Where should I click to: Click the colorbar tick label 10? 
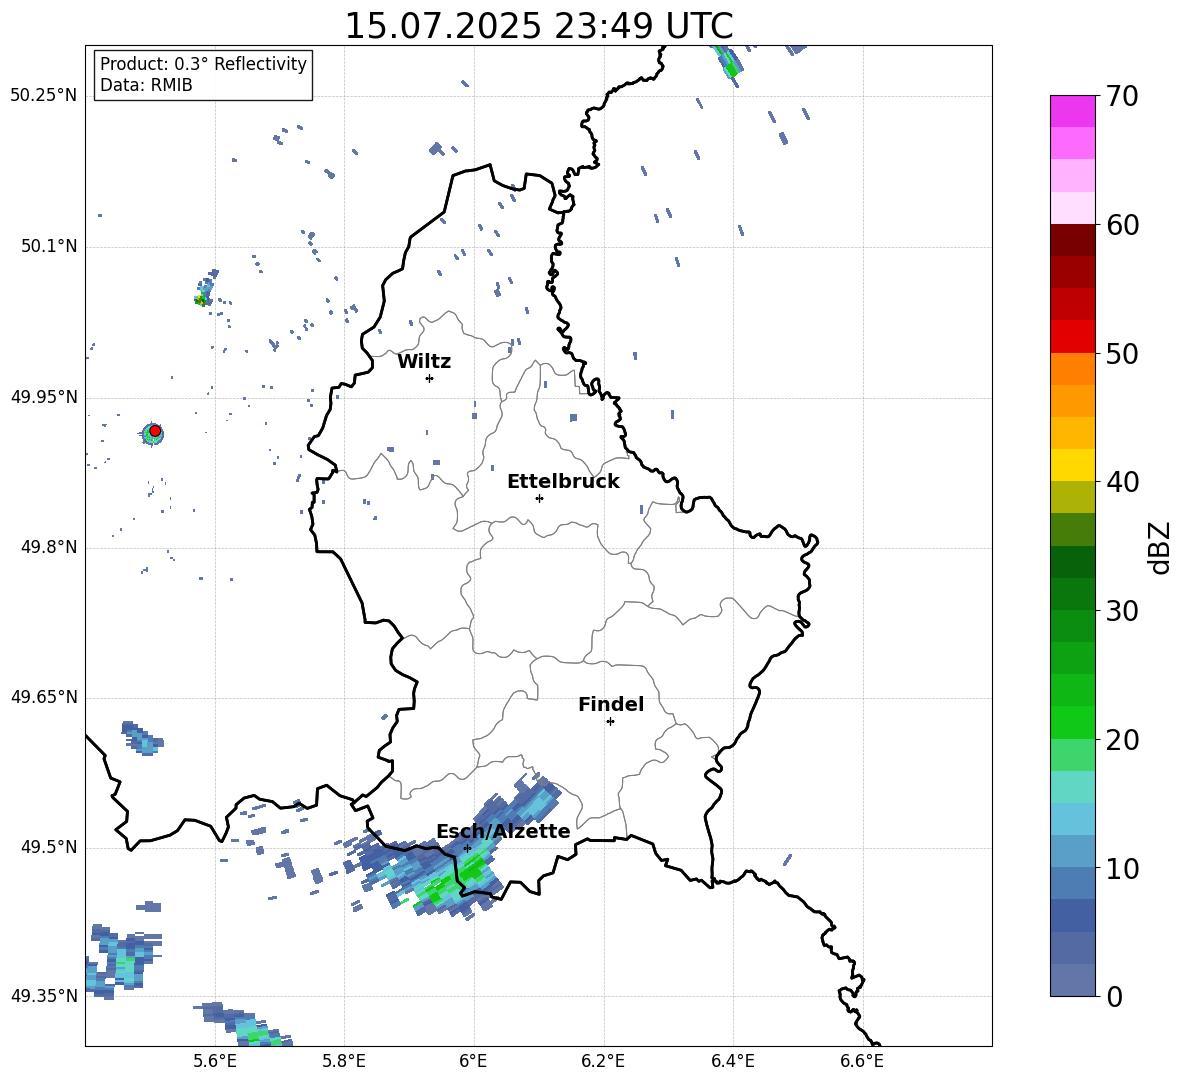(1122, 868)
